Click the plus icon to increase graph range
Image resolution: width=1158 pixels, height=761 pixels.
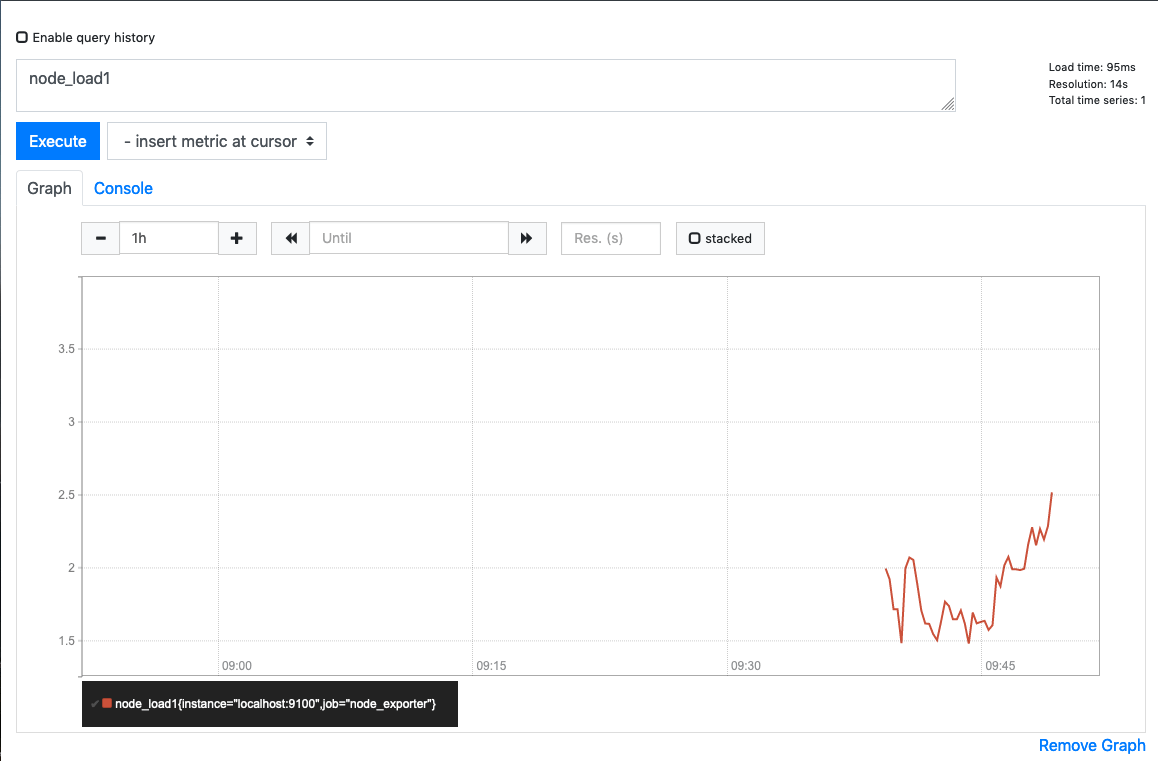click(x=237, y=238)
